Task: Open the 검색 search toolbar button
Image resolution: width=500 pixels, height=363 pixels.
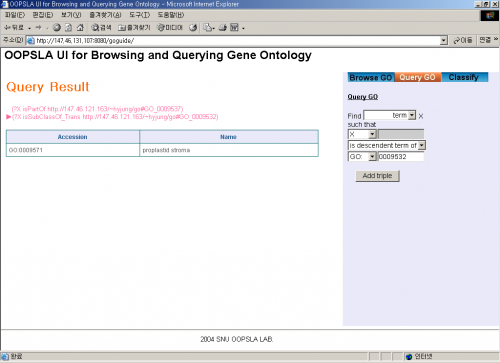Action: pyautogui.click(x=101, y=28)
